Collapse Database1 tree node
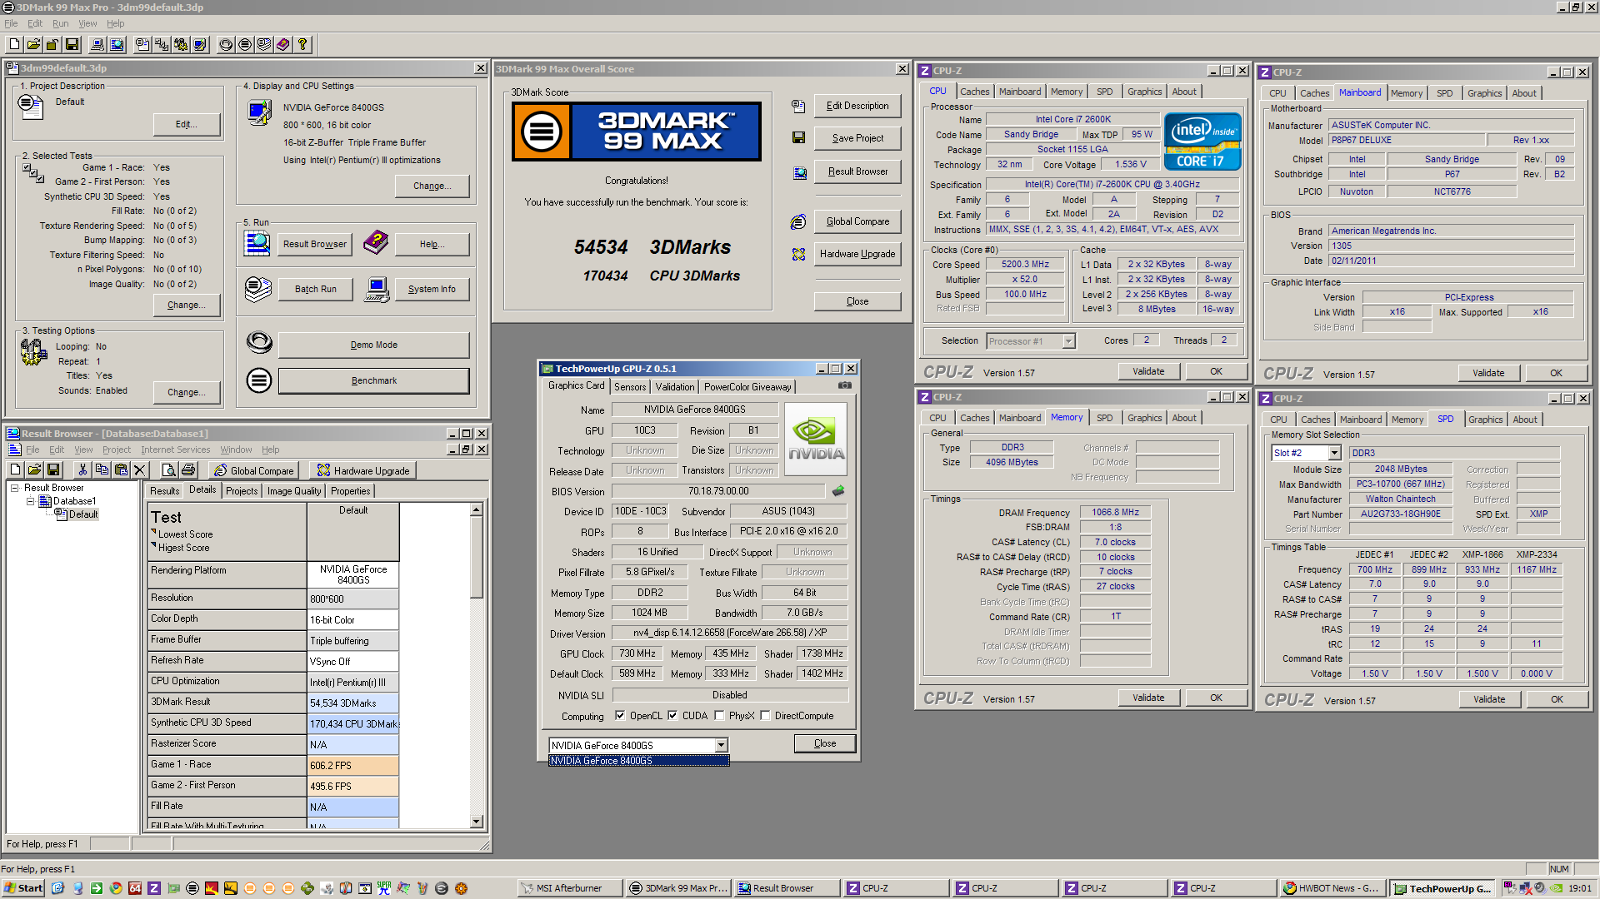 click(x=30, y=501)
